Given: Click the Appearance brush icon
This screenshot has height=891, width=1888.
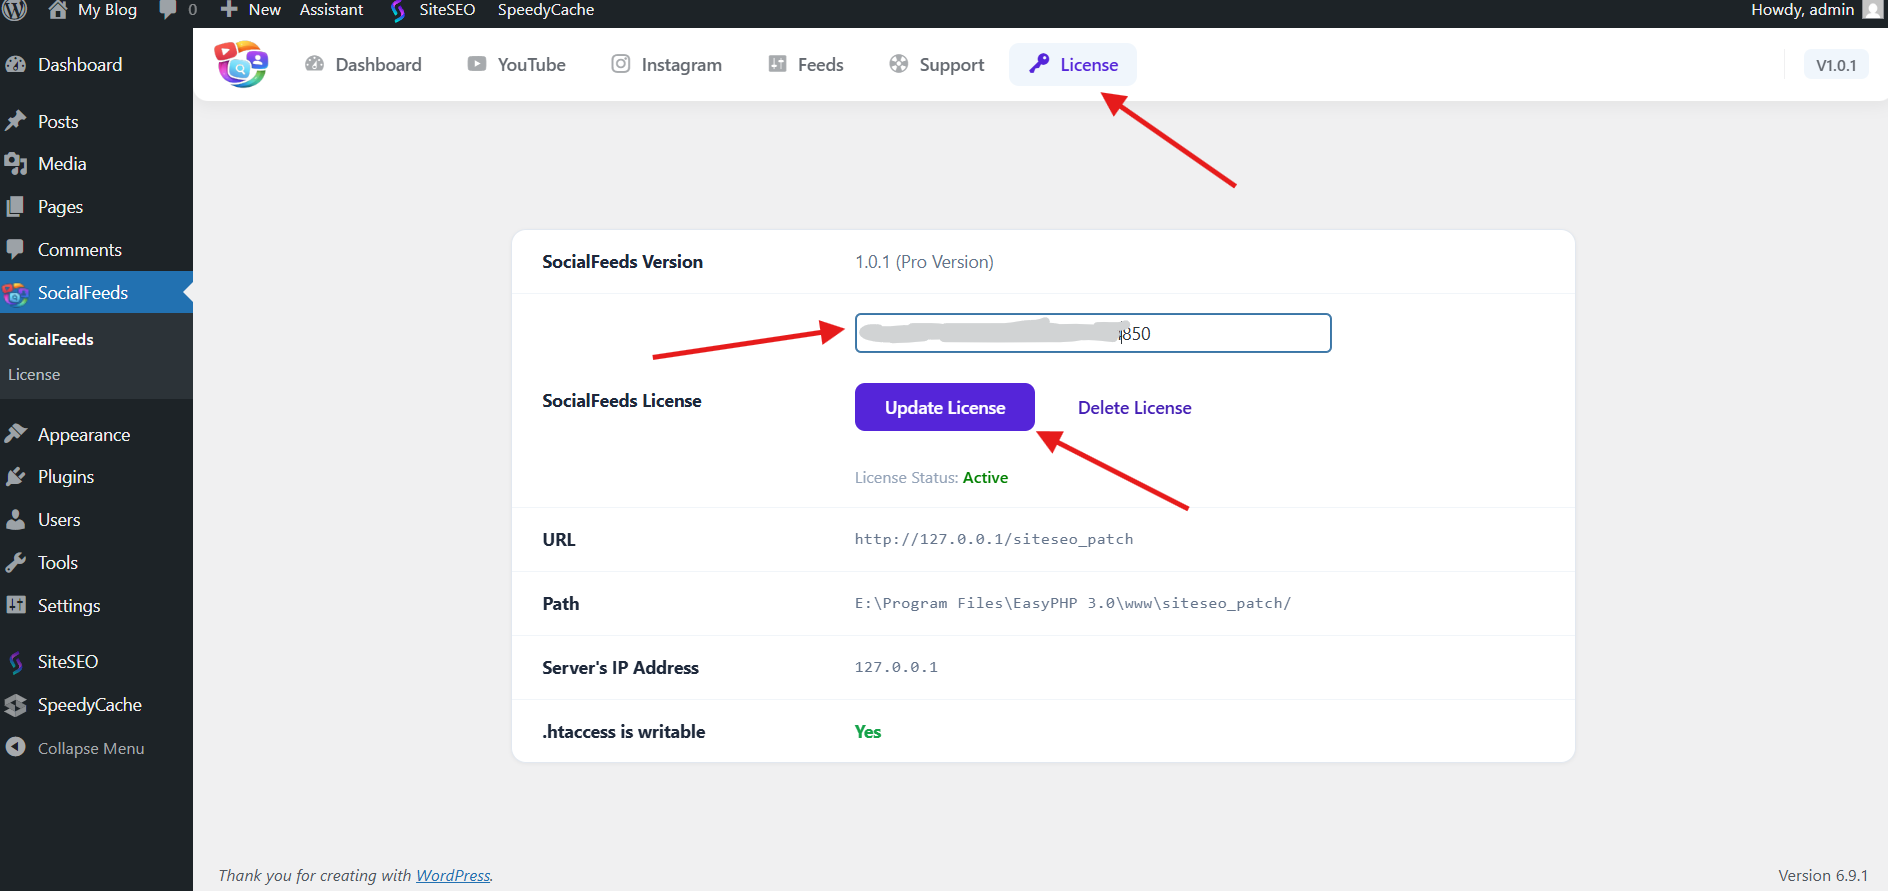Looking at the screenshot, I should (16, 434).
